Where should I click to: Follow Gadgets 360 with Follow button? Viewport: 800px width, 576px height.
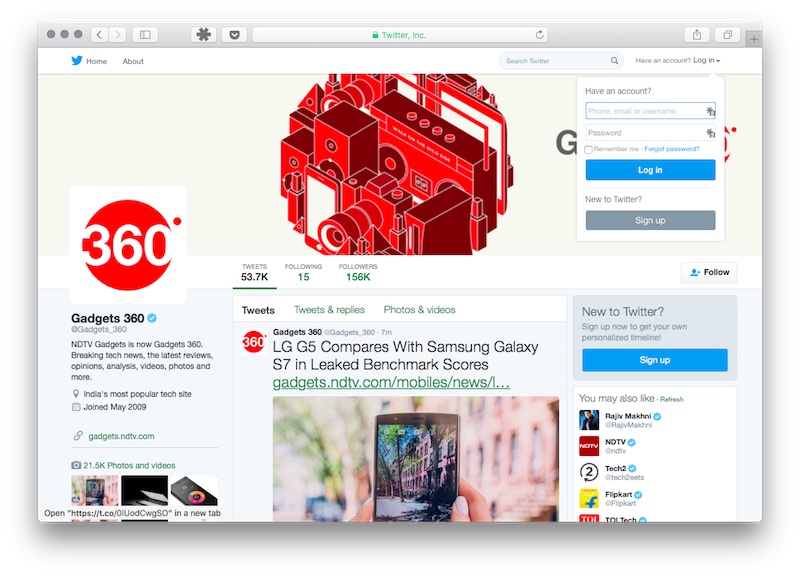pos(709,272)
